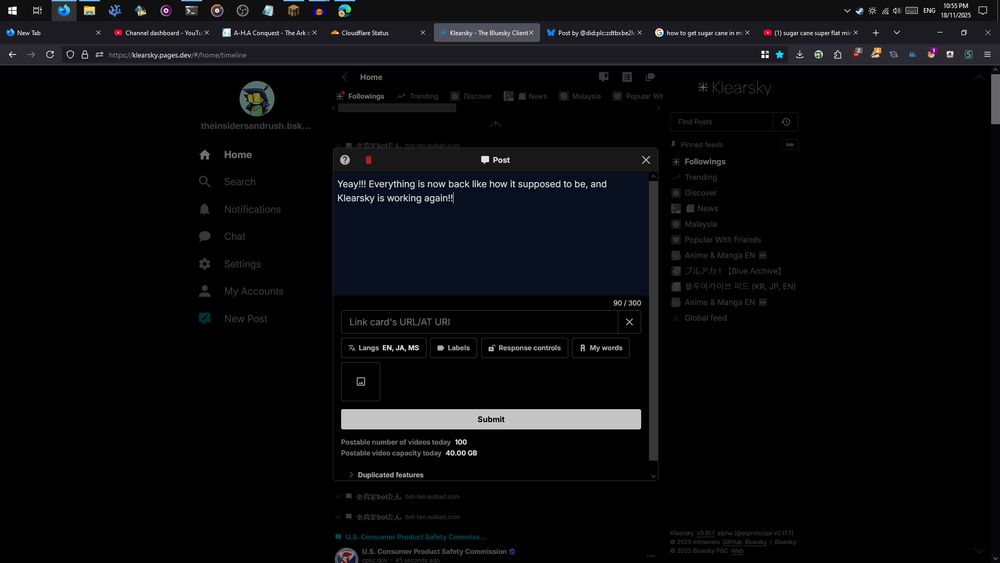Open the Windows Terminal taskbar icon
The width and height of the screenshot is (1000, 563).
click(191, 10)
